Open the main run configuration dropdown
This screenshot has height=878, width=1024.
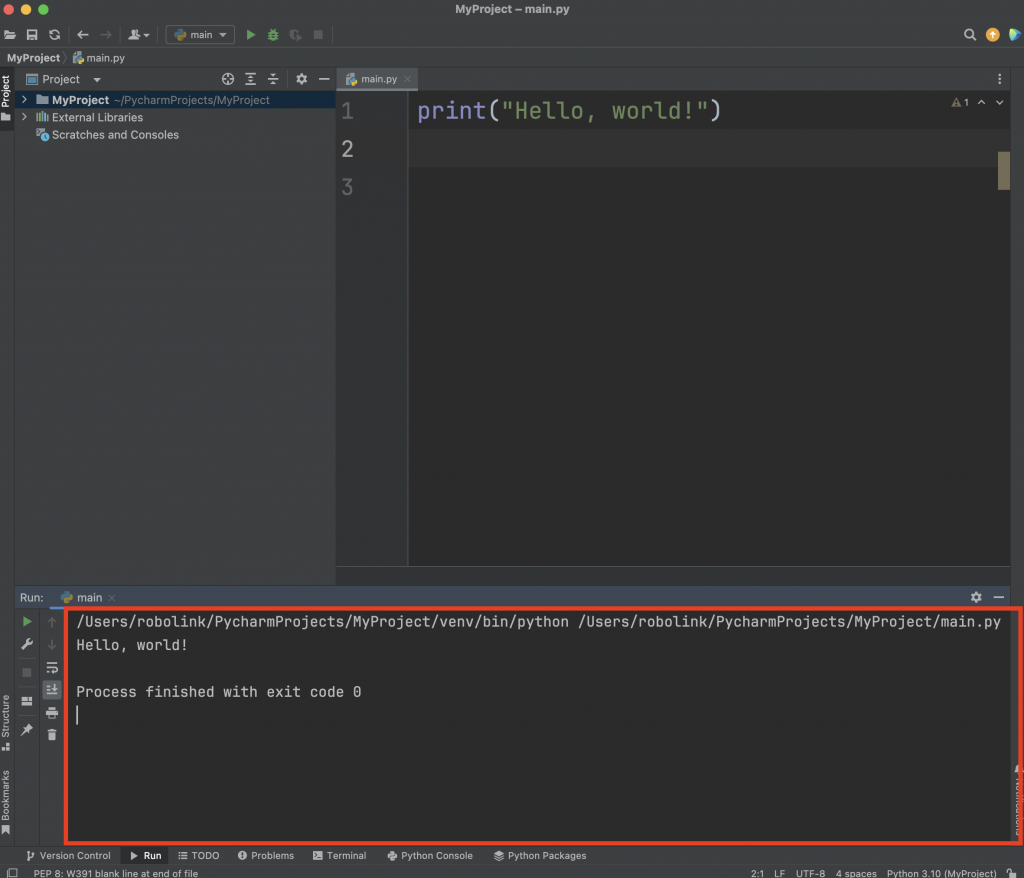click(x=200, y=35)
